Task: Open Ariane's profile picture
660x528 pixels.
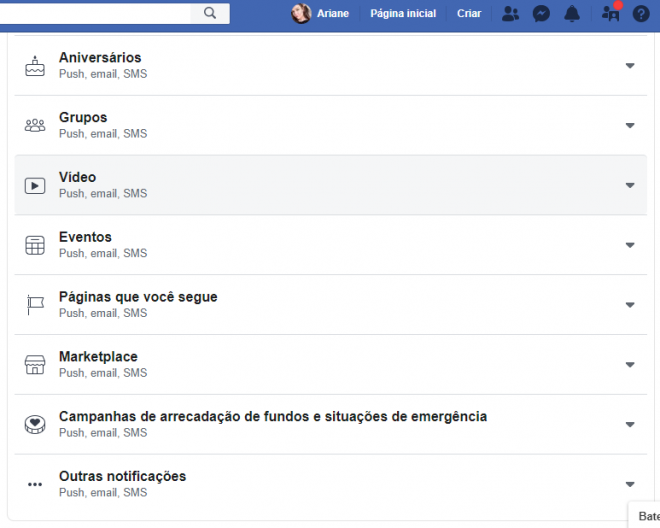Action: [x=301, y=13]
